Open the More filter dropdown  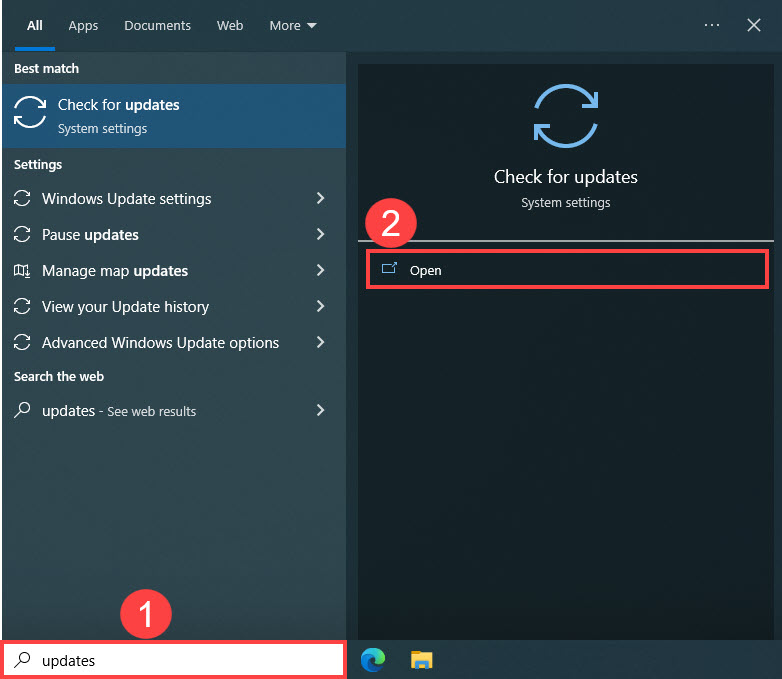click(293, 25)
